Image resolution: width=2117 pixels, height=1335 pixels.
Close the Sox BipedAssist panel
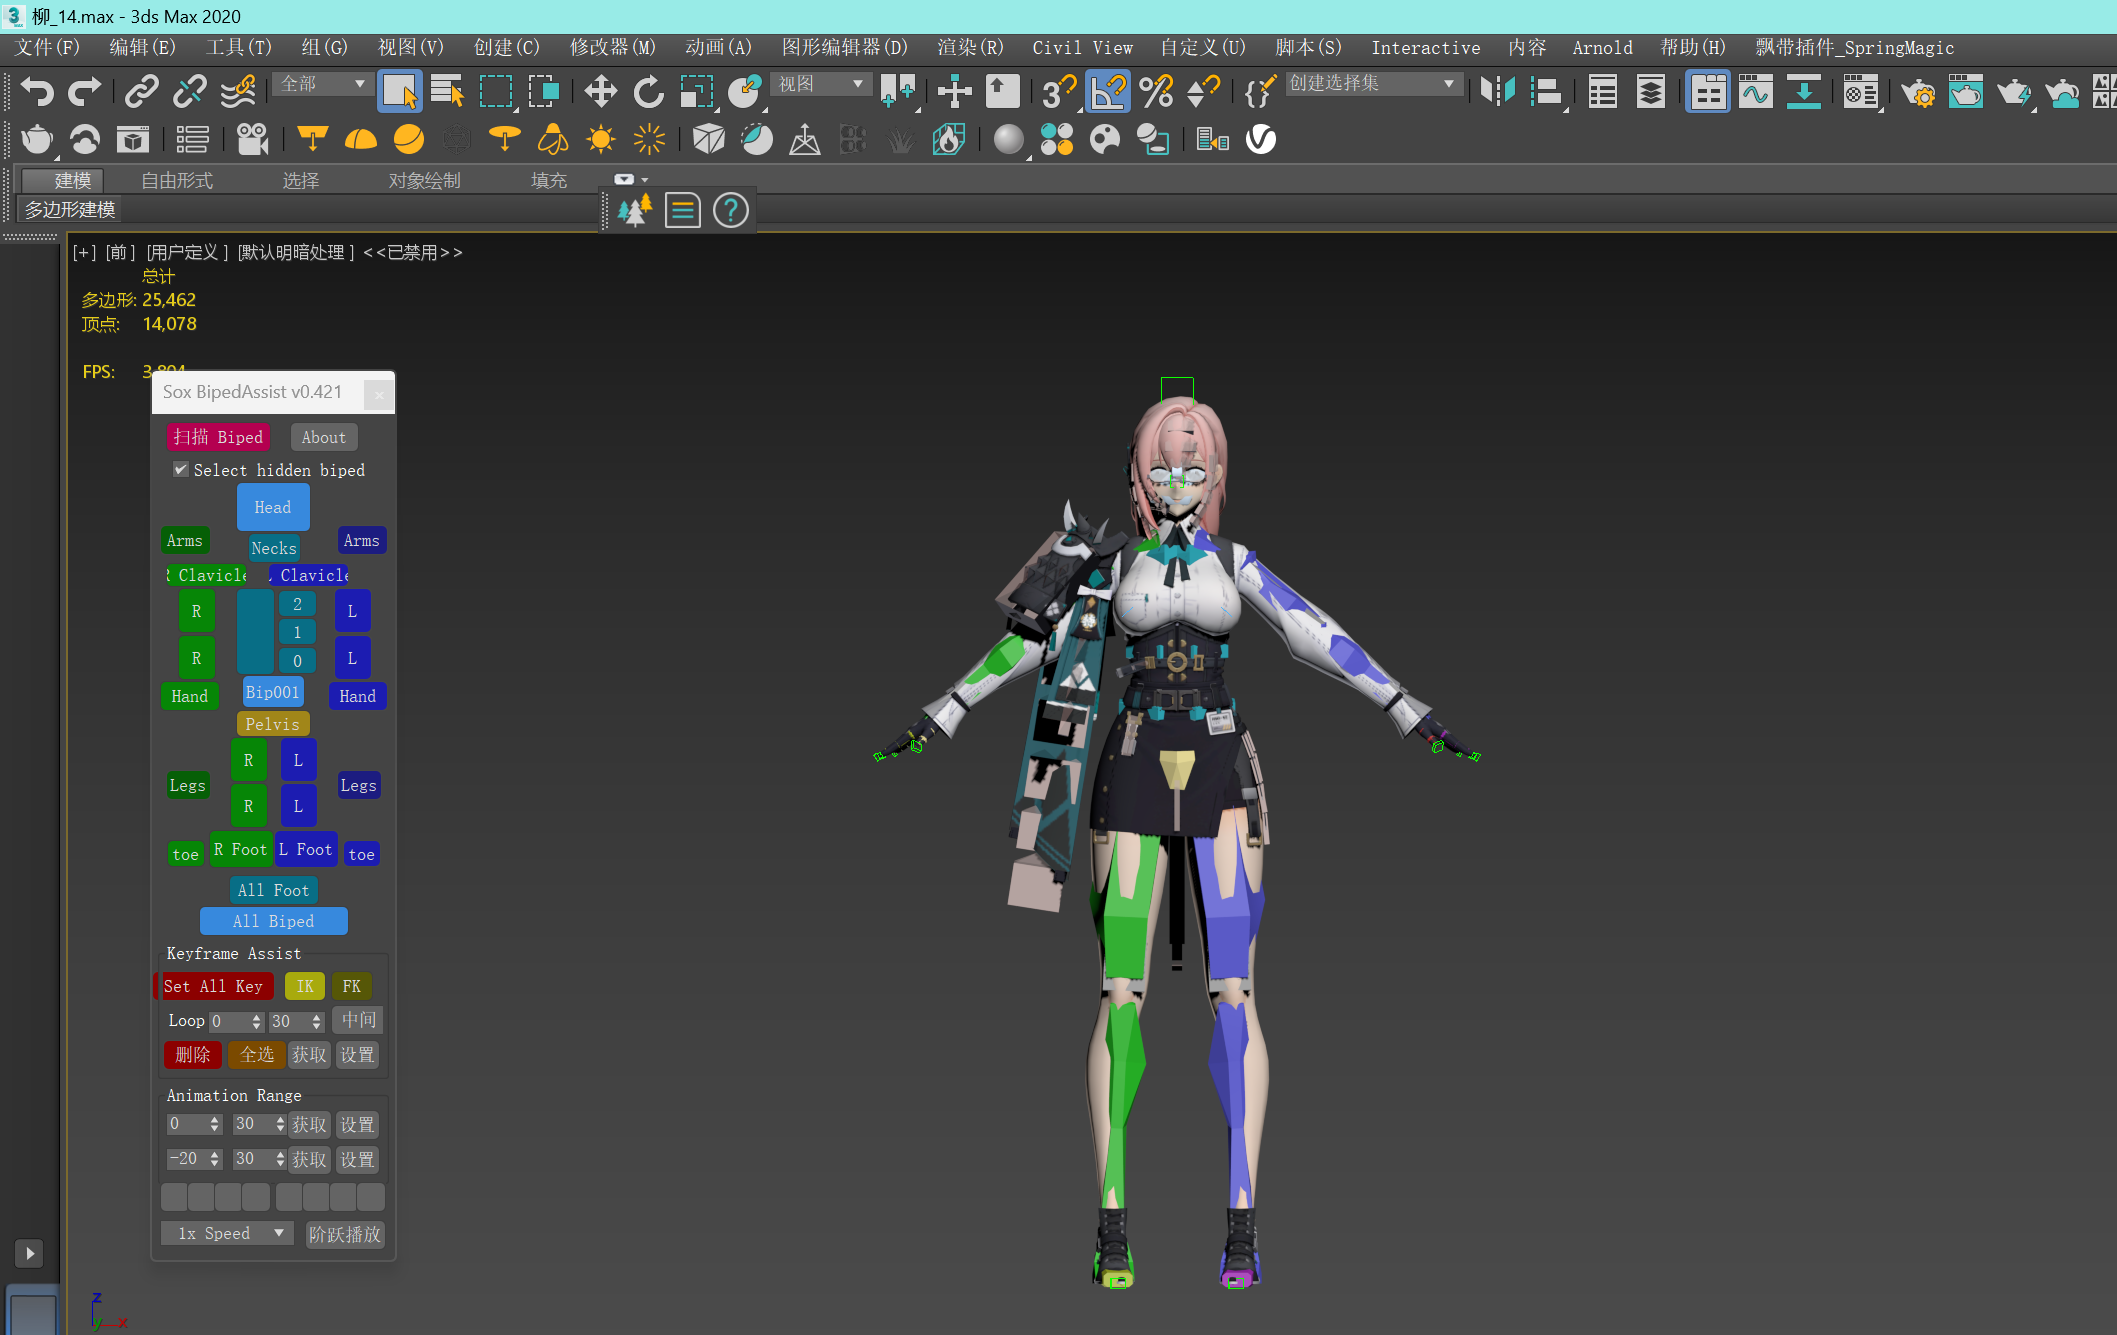tap(379, 394)
